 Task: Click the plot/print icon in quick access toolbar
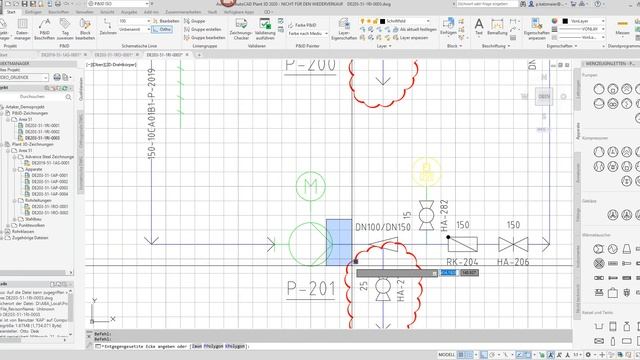[58, 4]
